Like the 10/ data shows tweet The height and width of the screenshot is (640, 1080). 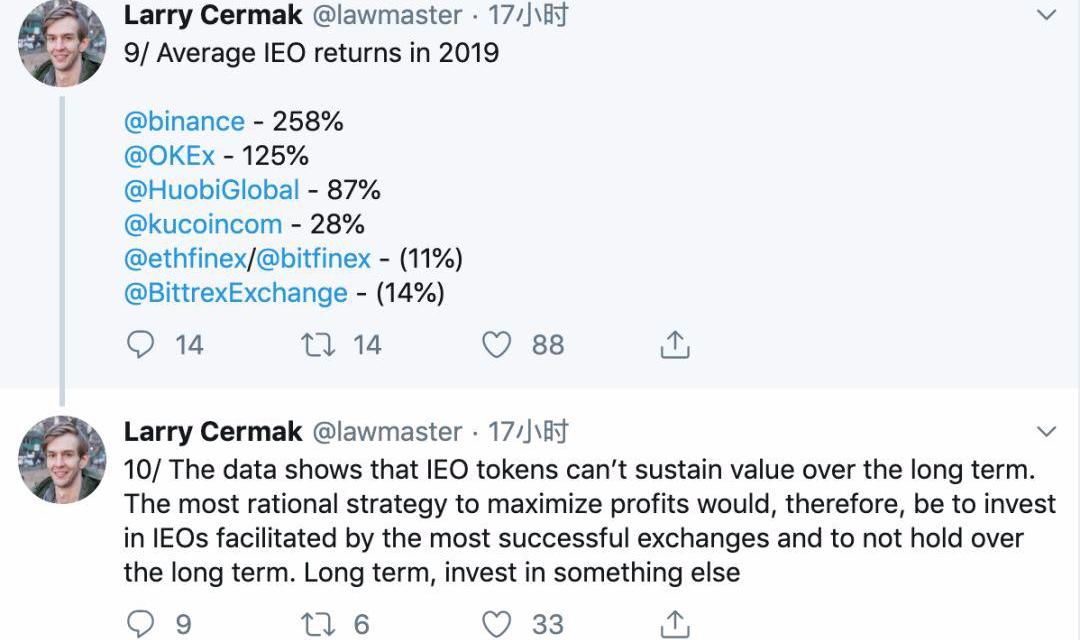[x=497, y=624]
